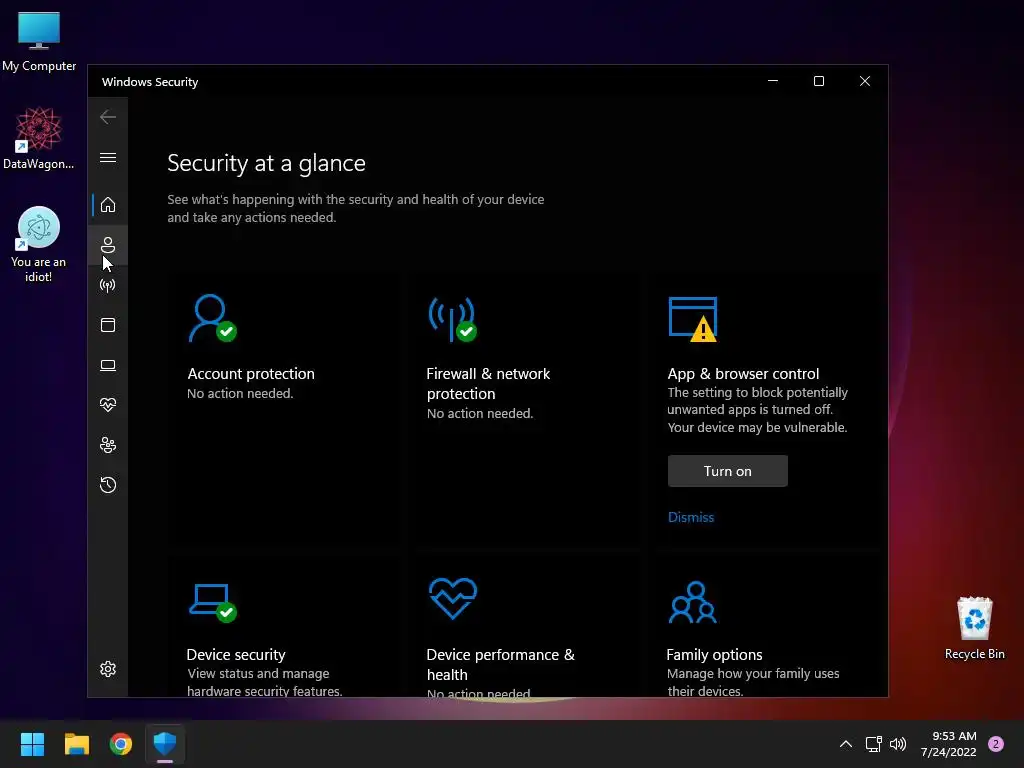Open the notification badge showing 2
Screen dimensions: 1024x768
coord(996,744)
